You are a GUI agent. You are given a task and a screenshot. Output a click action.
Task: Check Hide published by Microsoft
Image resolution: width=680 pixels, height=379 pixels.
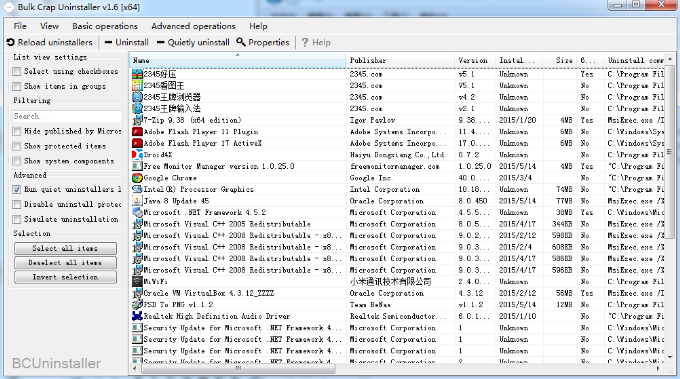17,131
